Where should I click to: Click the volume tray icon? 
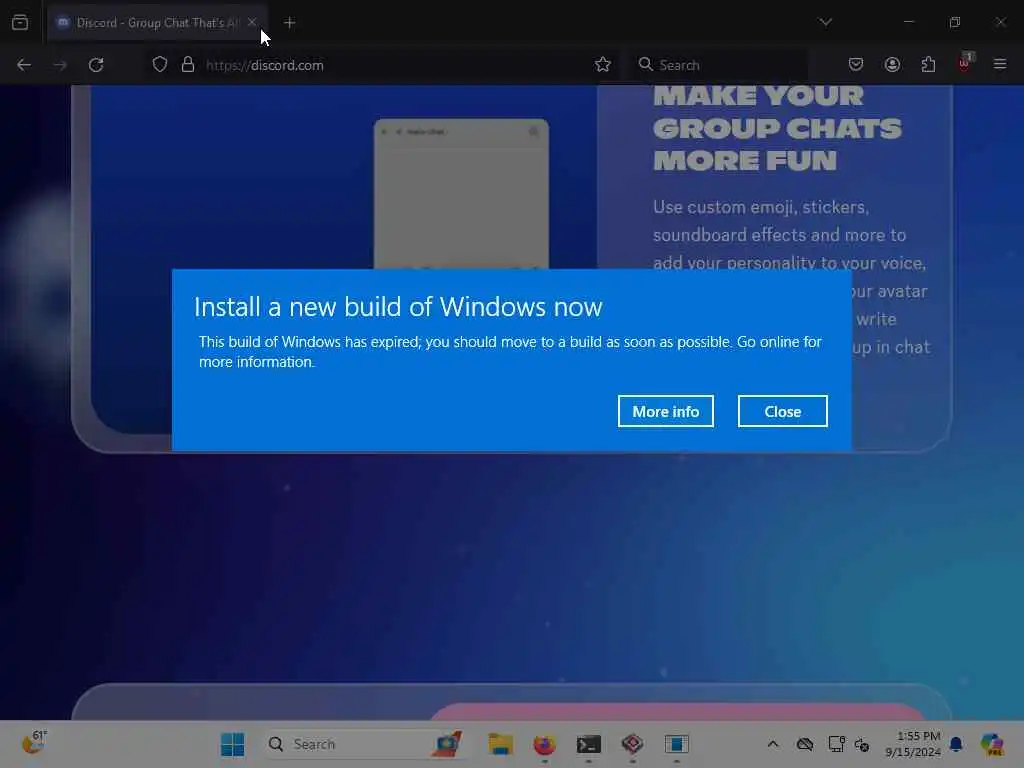click(862, 744)
